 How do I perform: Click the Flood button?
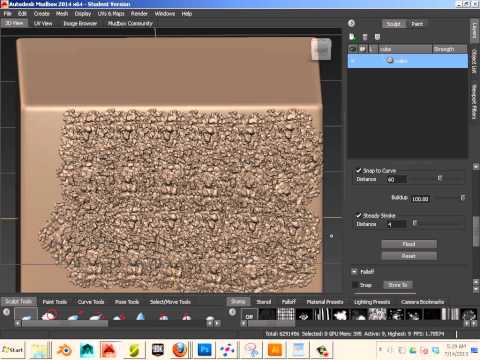[x=409, y=244]
